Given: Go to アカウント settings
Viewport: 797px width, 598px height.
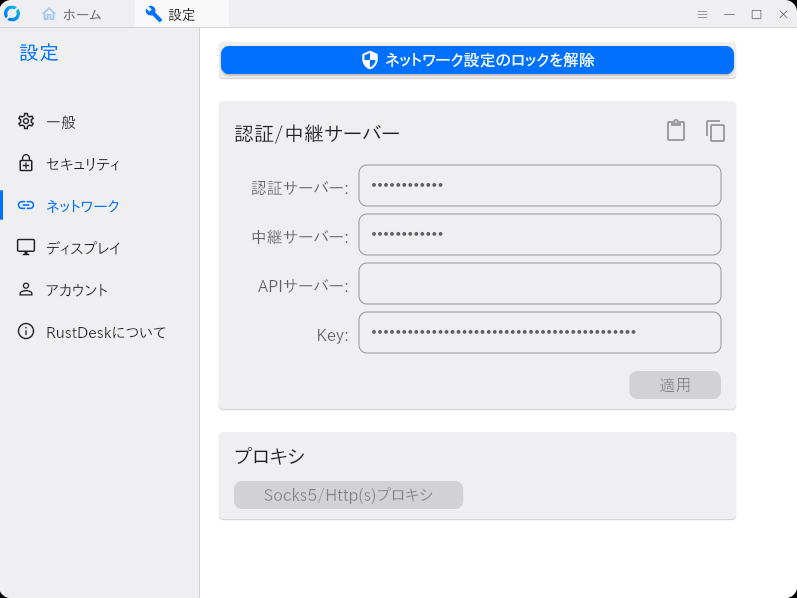Looking at the screenshot, I should [99, 290].
